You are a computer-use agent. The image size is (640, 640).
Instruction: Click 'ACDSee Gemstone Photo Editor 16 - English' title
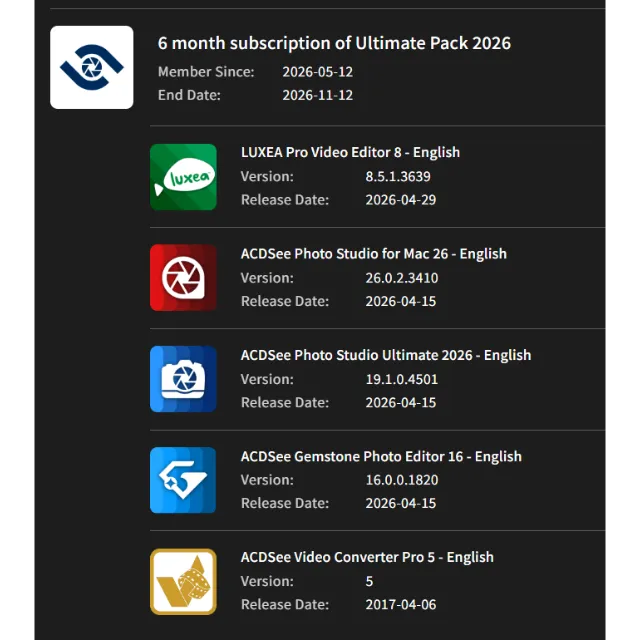pos(381,456)
